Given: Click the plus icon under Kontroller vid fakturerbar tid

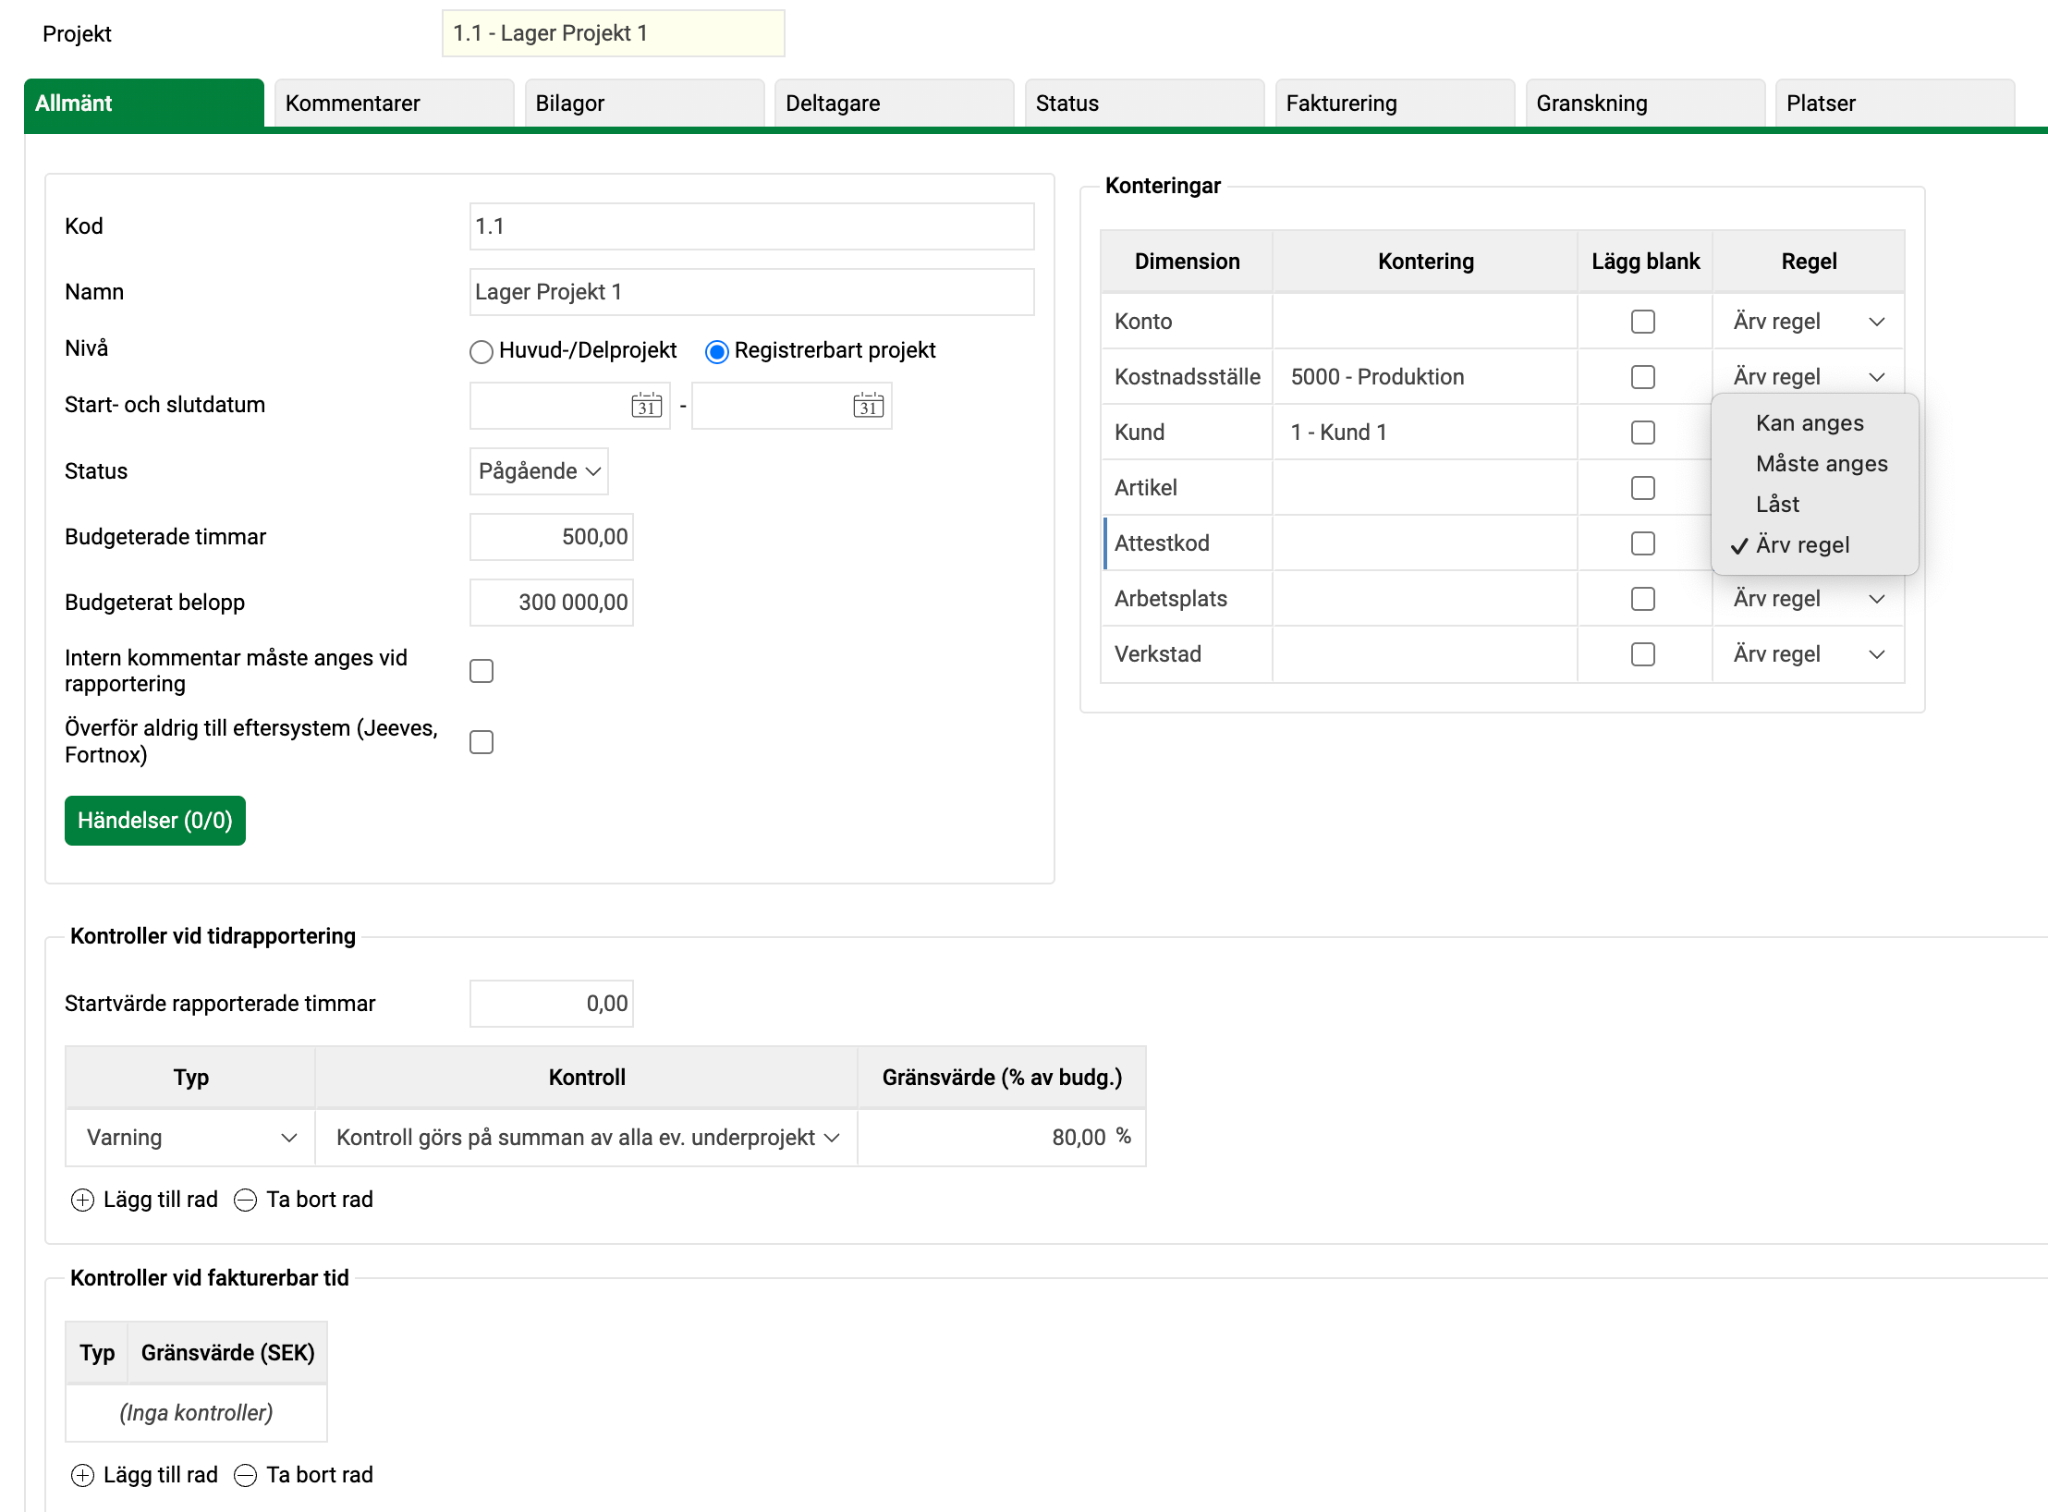Looking at the screenshot, I should pos(83,1475).
